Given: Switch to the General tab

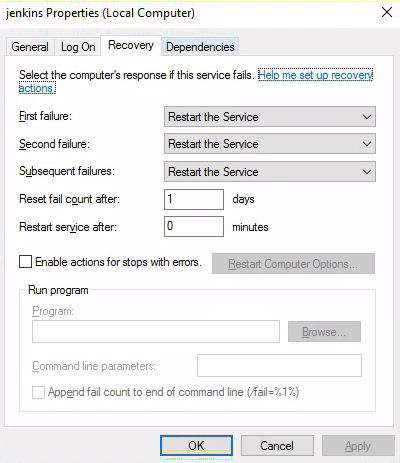Looking at the screenshot, I should coord(30,47).
